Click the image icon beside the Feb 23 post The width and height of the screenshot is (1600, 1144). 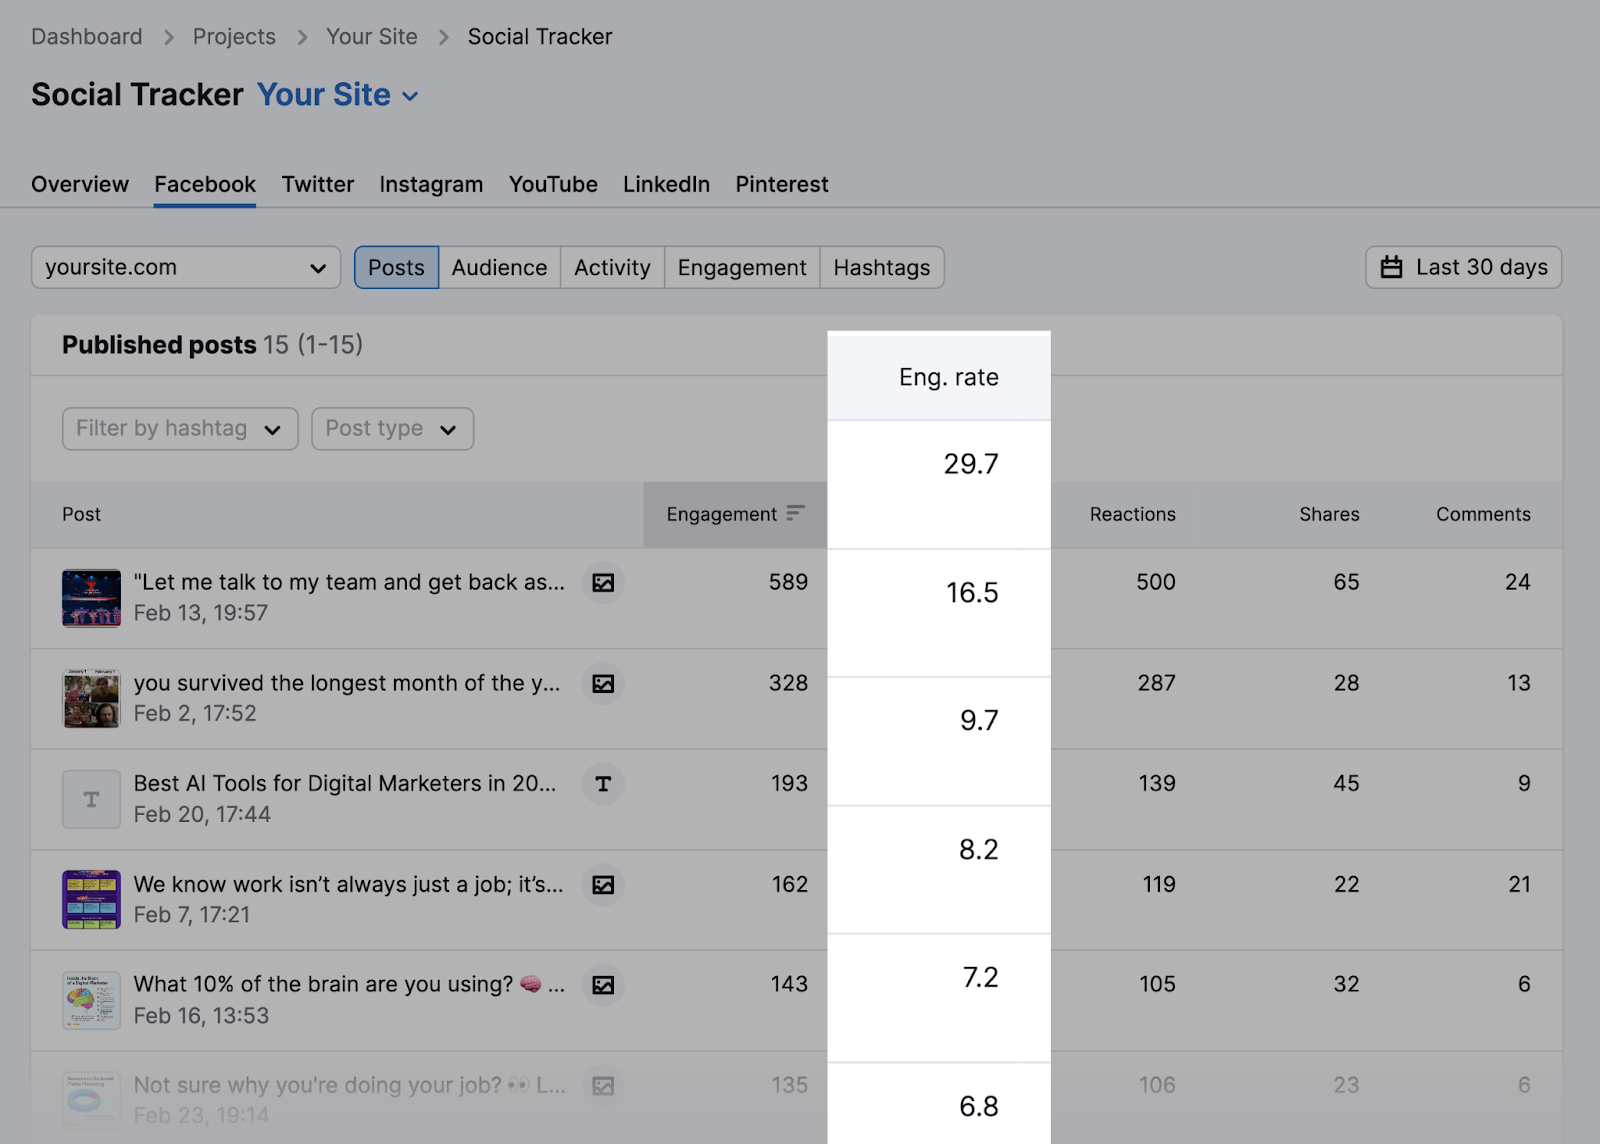click(x=603, y=1086)
